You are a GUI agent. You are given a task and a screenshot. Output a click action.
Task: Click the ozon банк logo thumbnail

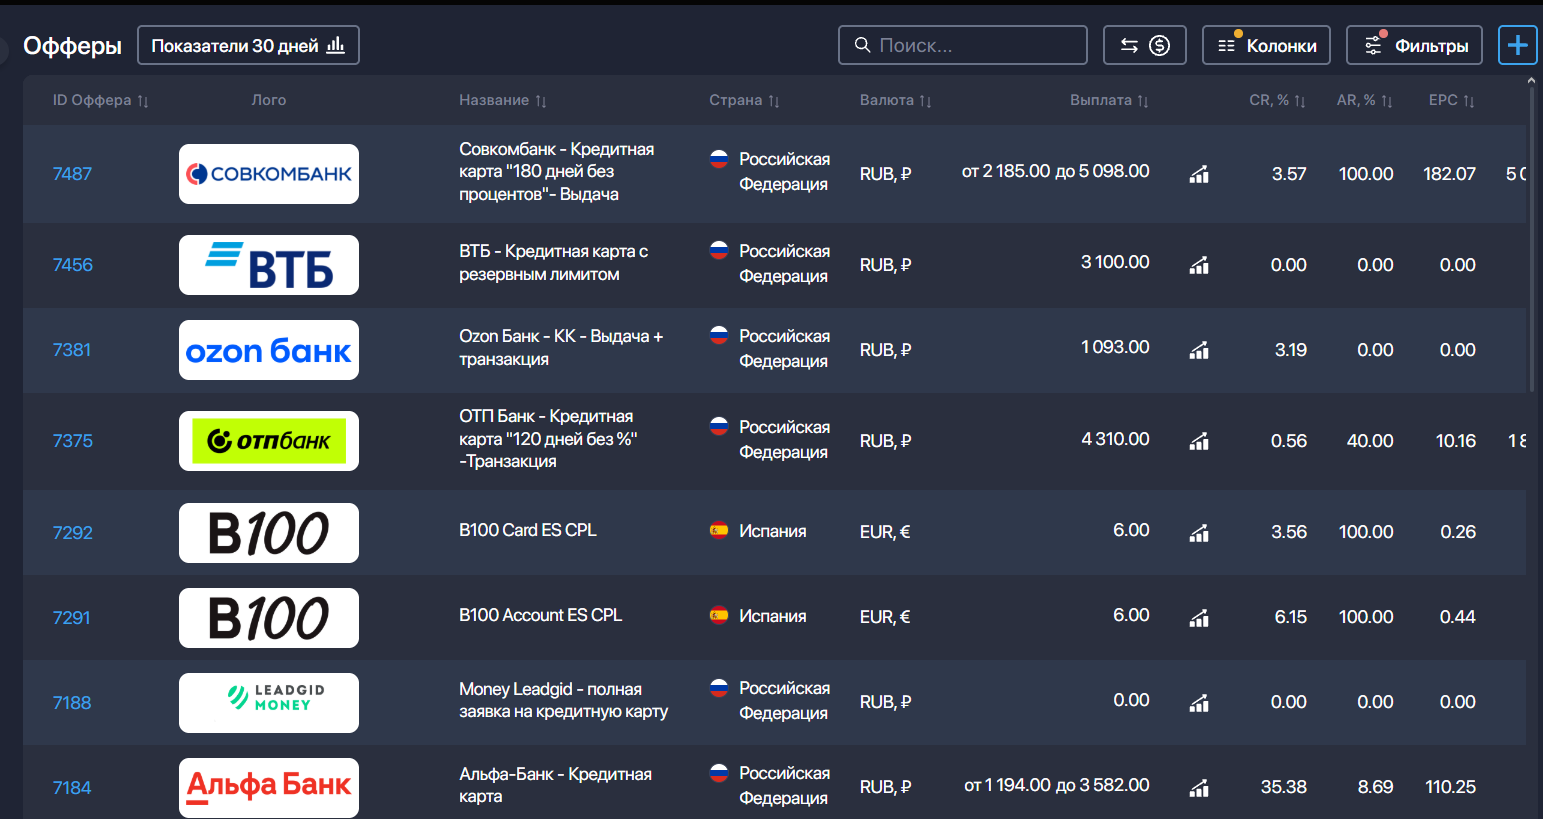(x=269, y=350)
